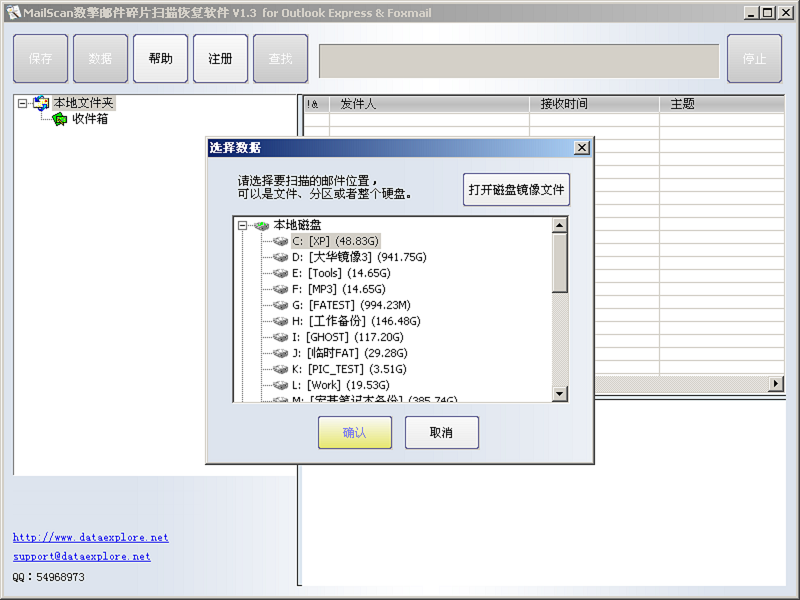
Task: Select drive E: [Tools] (14.65G)
Action: (341, 273)
